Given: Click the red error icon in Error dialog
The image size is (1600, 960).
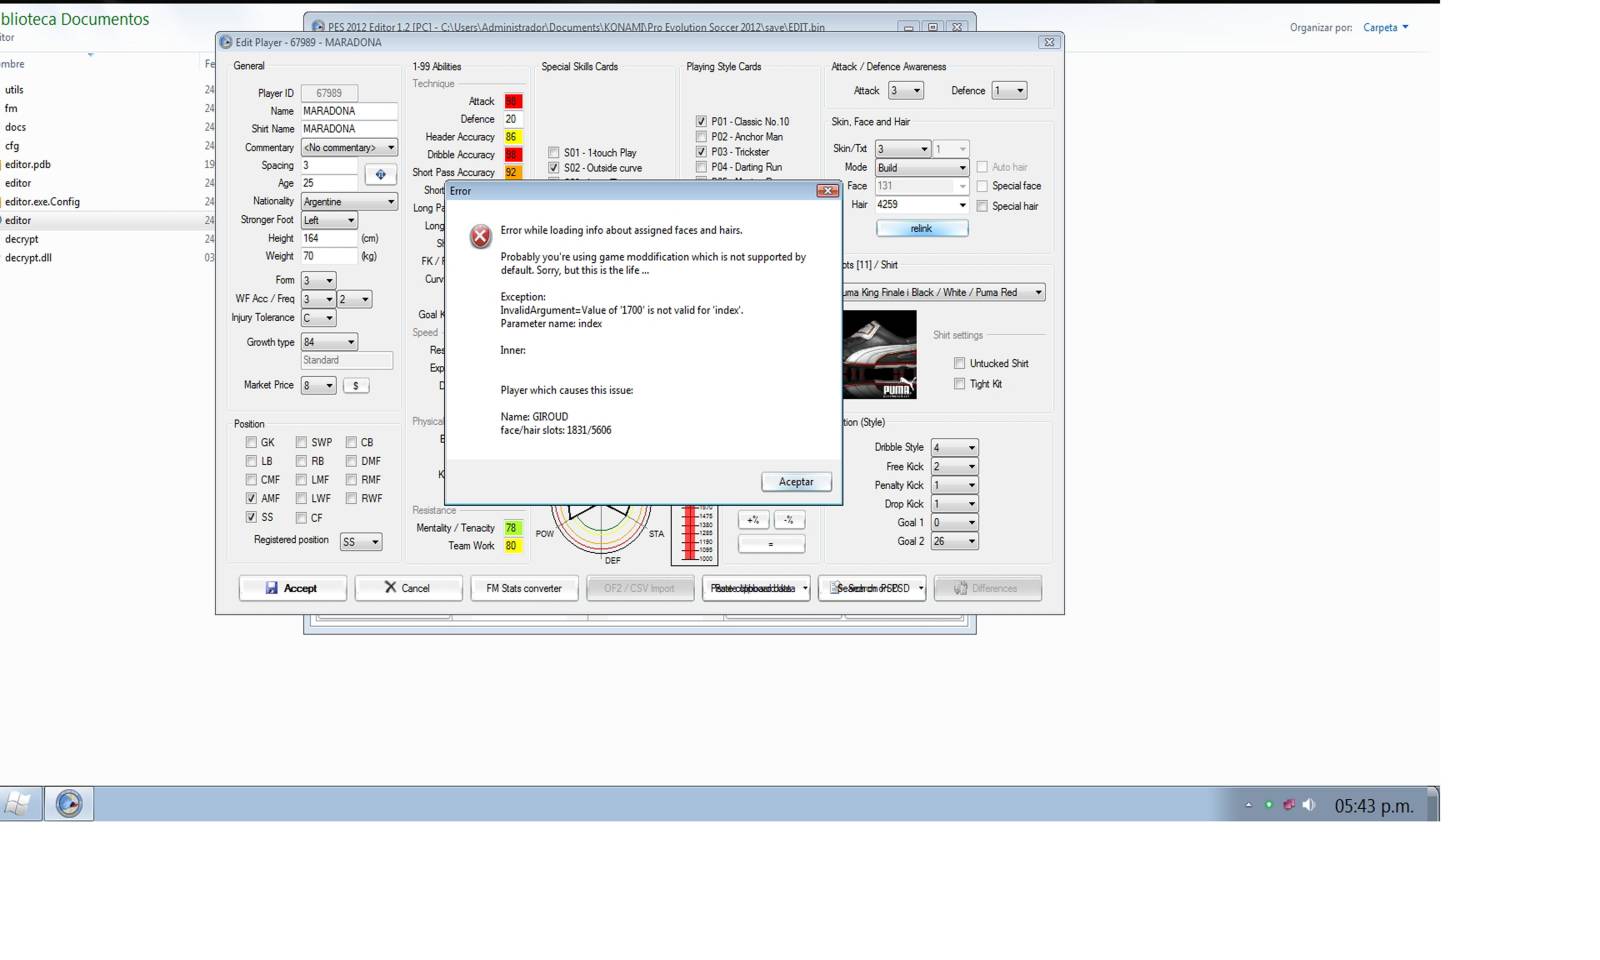Looking at the screenshot, I should point(481,236).
